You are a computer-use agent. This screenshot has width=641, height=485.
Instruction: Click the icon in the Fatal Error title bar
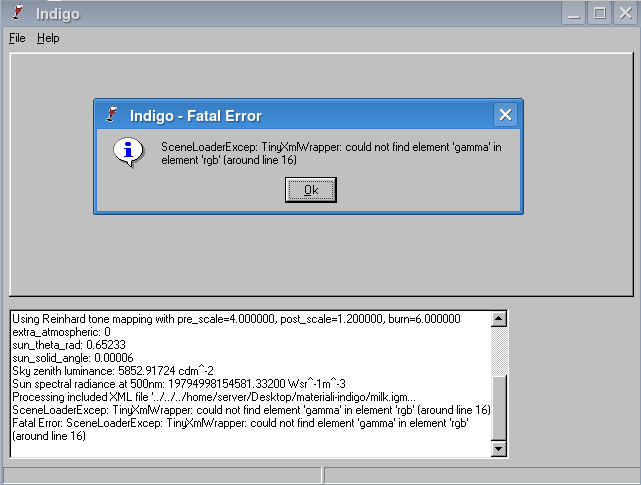point(112,115)
